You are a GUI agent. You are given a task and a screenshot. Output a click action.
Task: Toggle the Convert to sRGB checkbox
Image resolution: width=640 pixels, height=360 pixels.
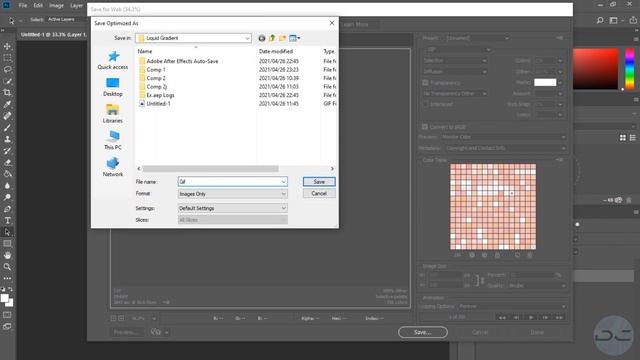point(425,127)
